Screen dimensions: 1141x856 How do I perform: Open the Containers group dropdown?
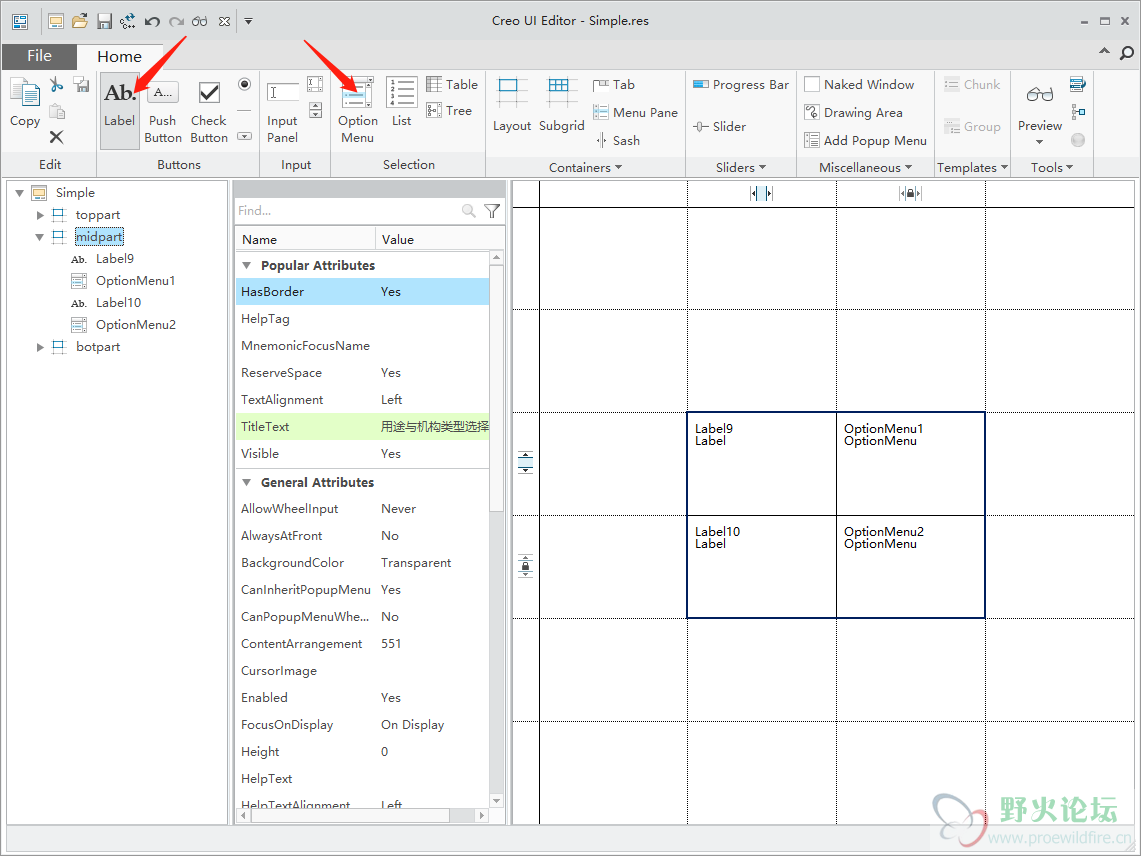(x=586, y=167)
